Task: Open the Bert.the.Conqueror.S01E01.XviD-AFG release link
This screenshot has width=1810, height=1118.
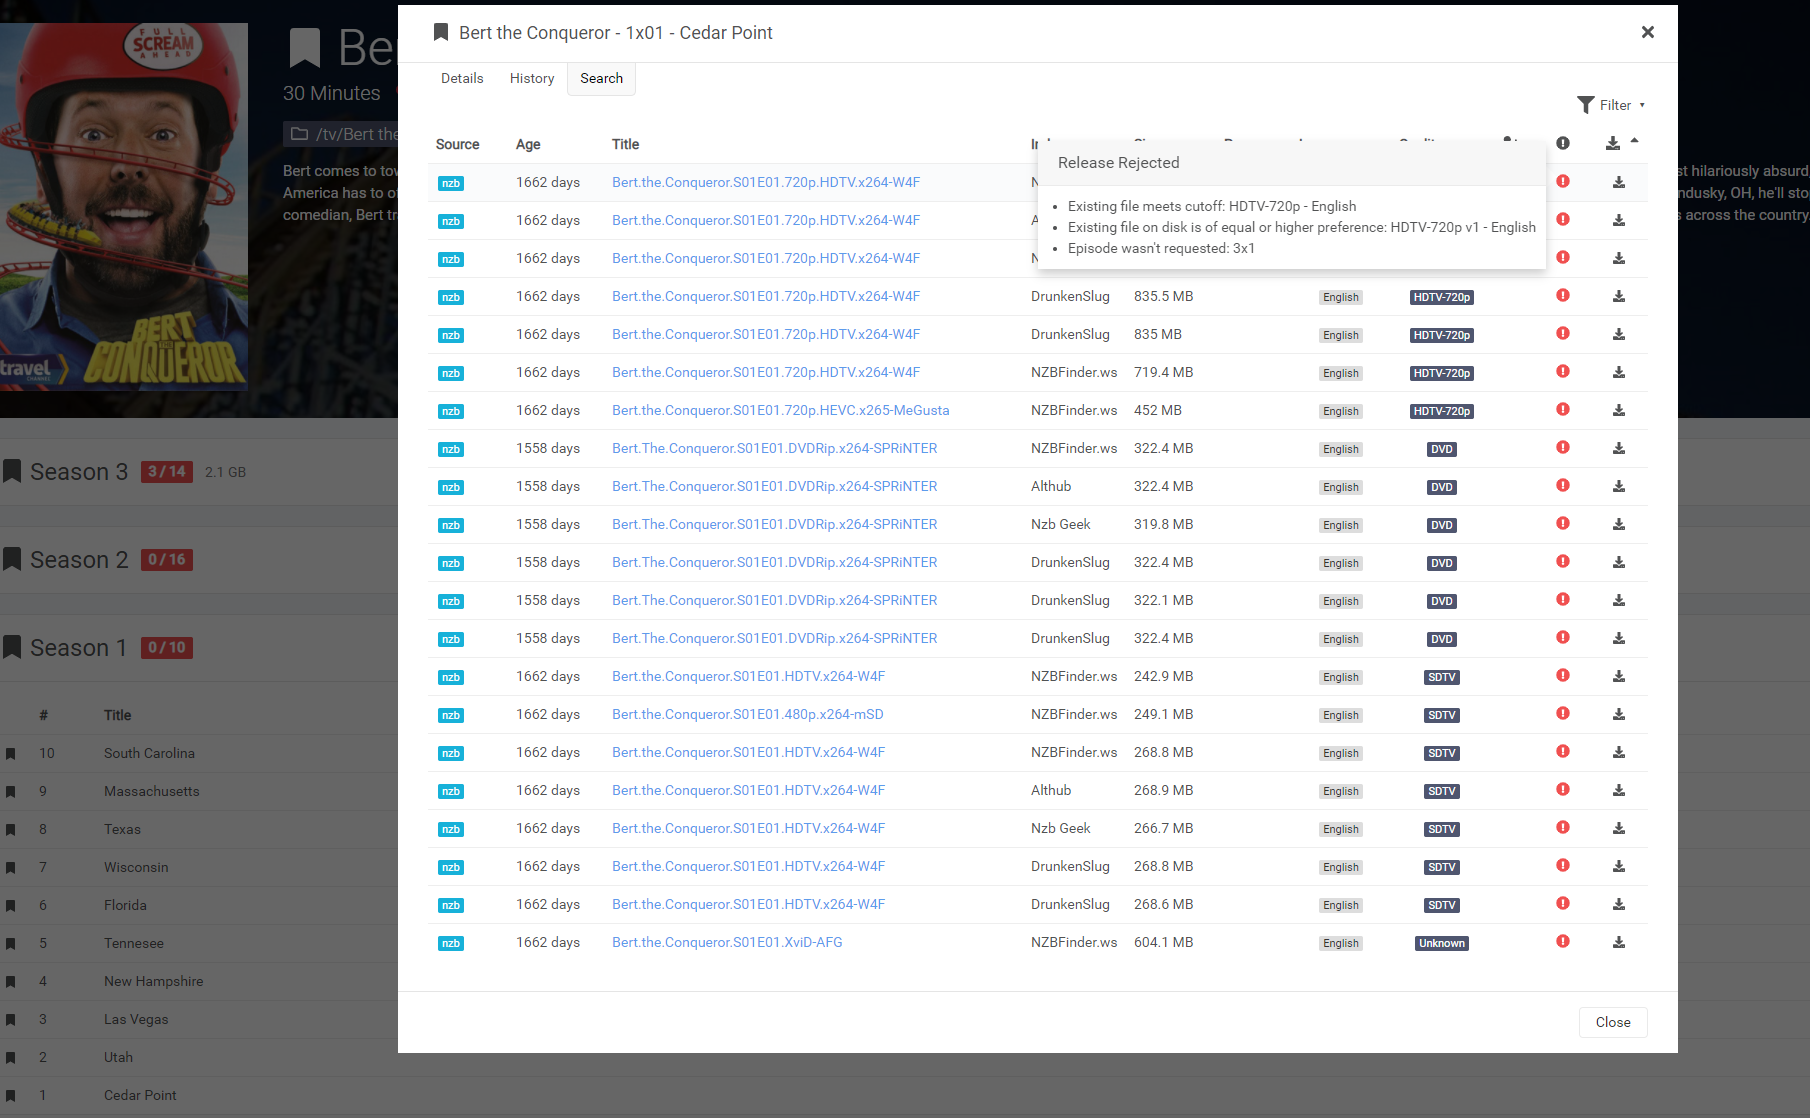Action: (727, 941)
